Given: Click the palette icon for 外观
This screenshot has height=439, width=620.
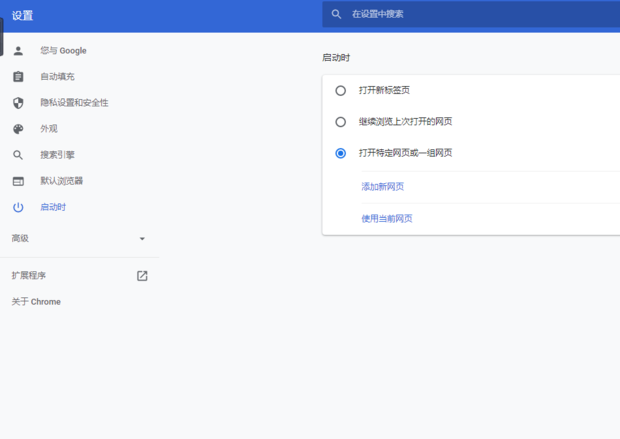Looking at the screenshot, I should pos(18,129).
